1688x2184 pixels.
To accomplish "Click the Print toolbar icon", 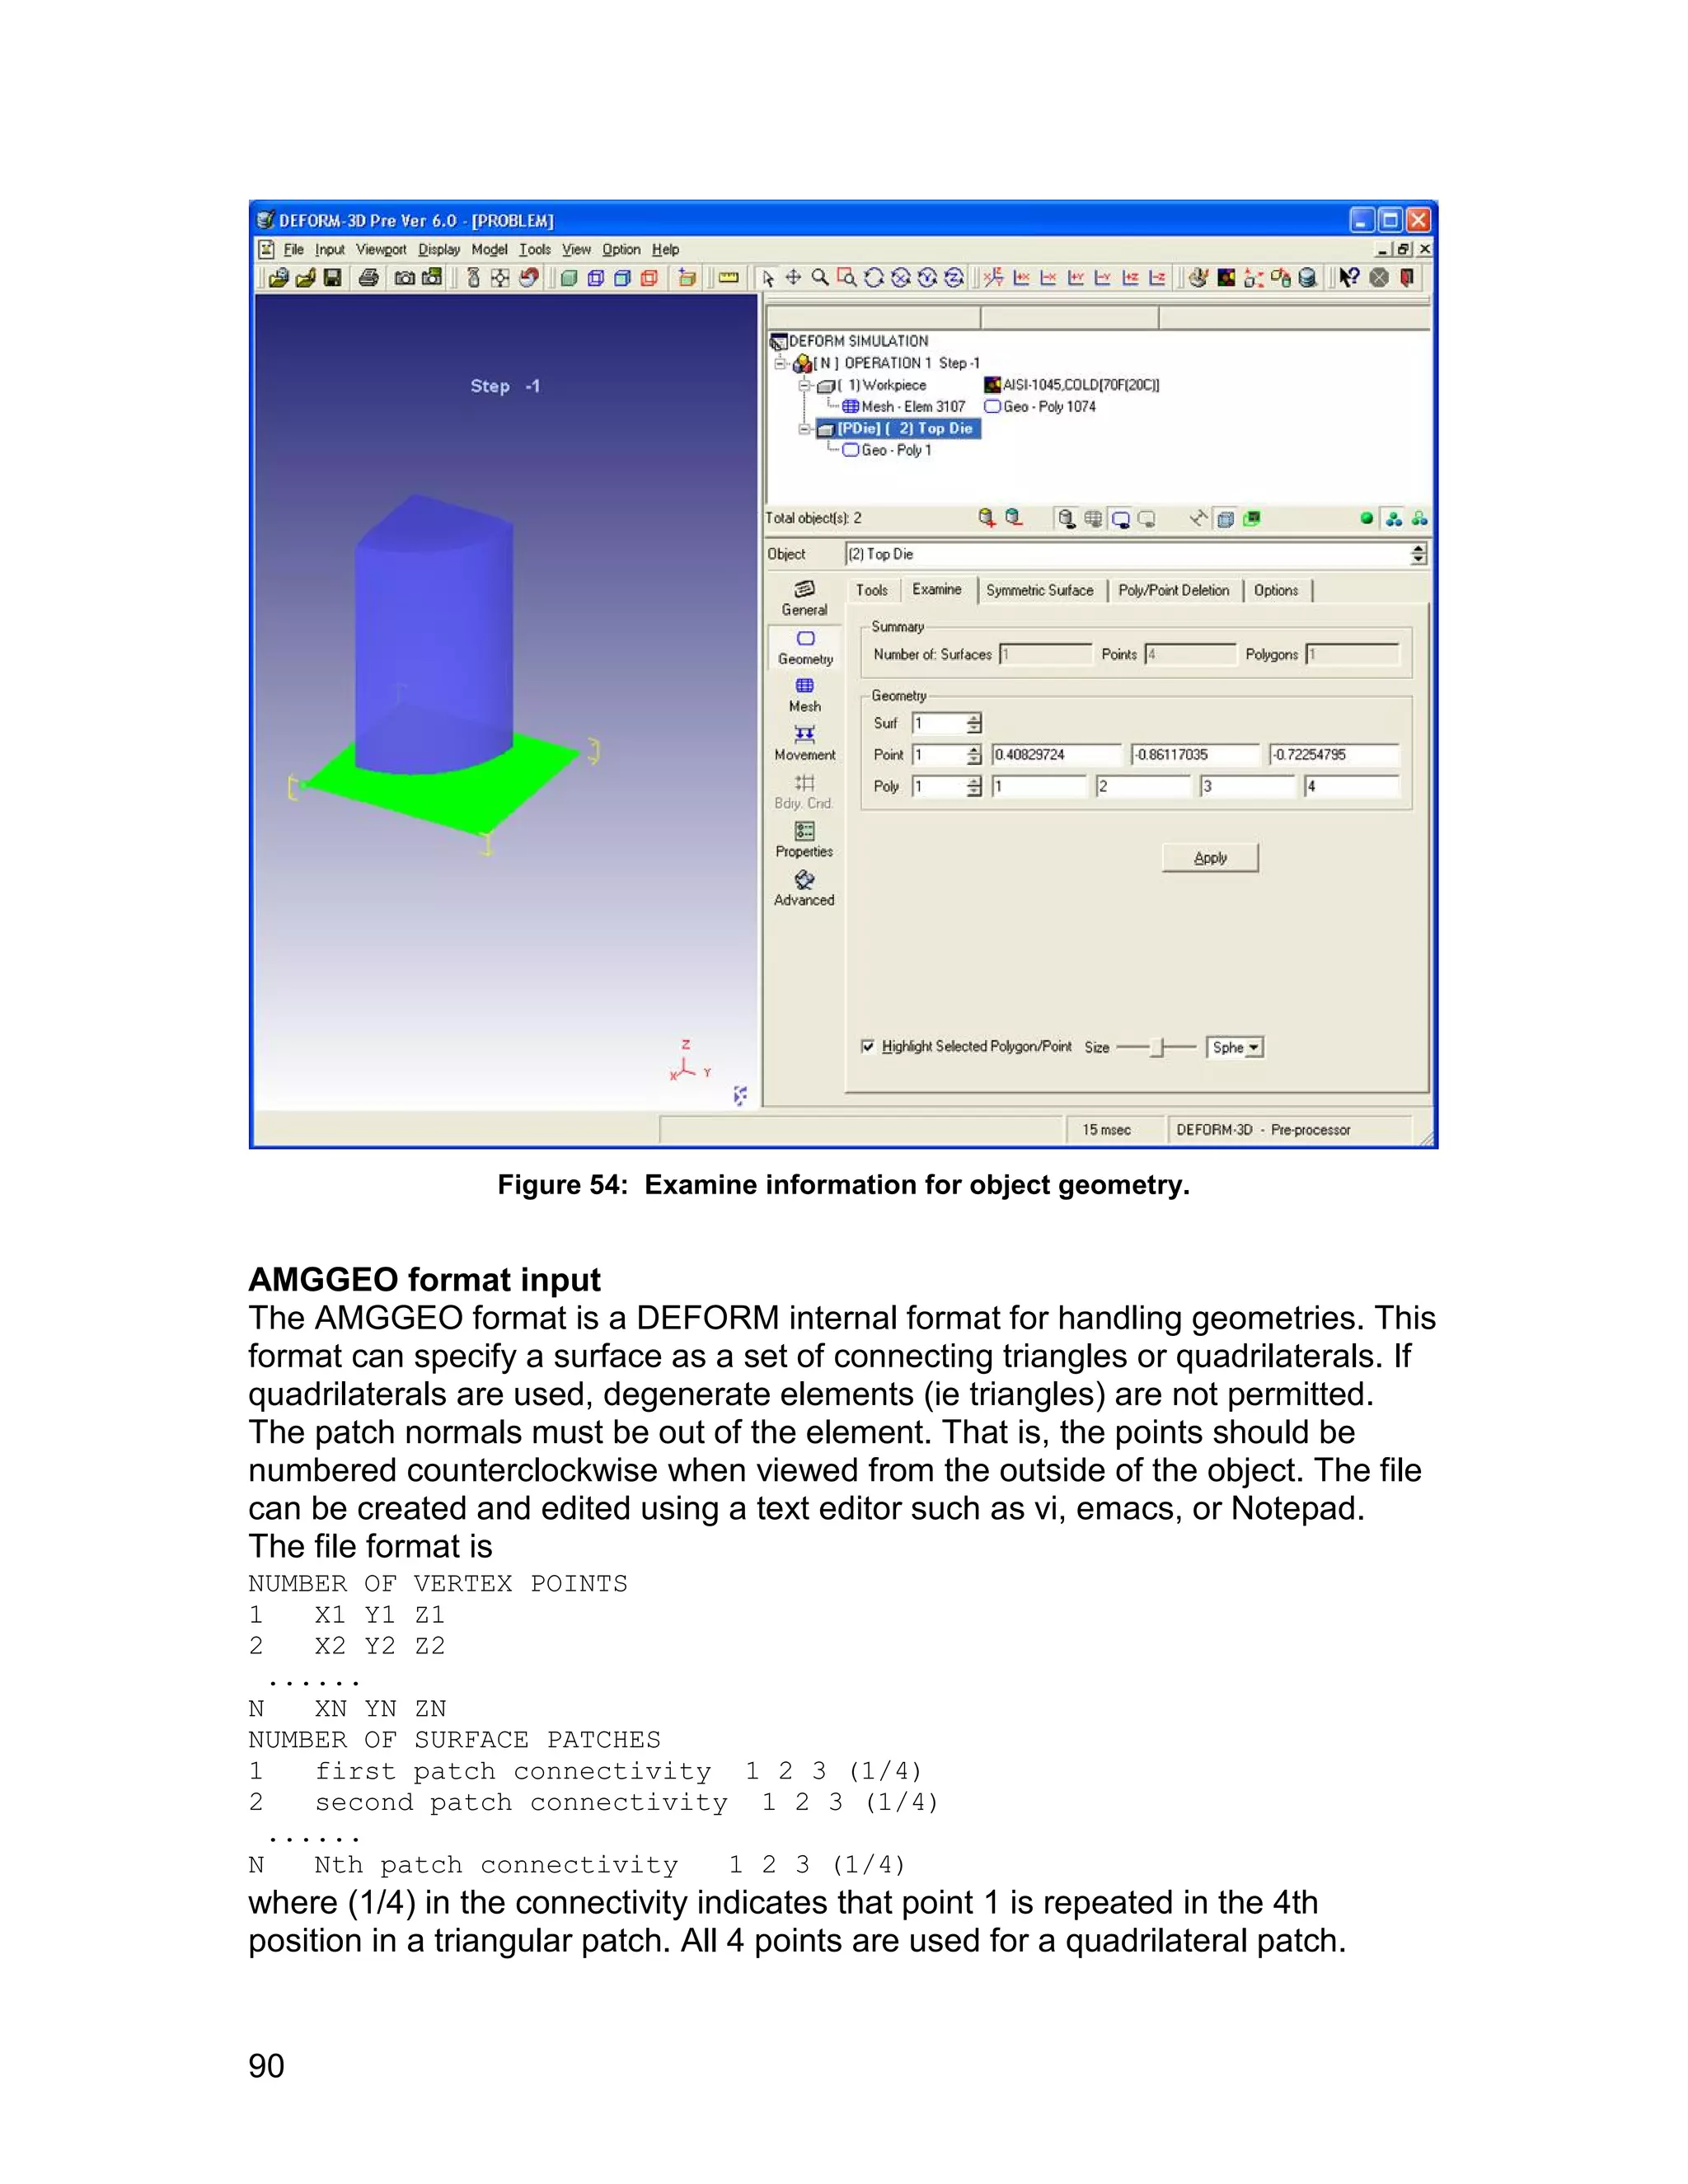I will tap(368, 278).
